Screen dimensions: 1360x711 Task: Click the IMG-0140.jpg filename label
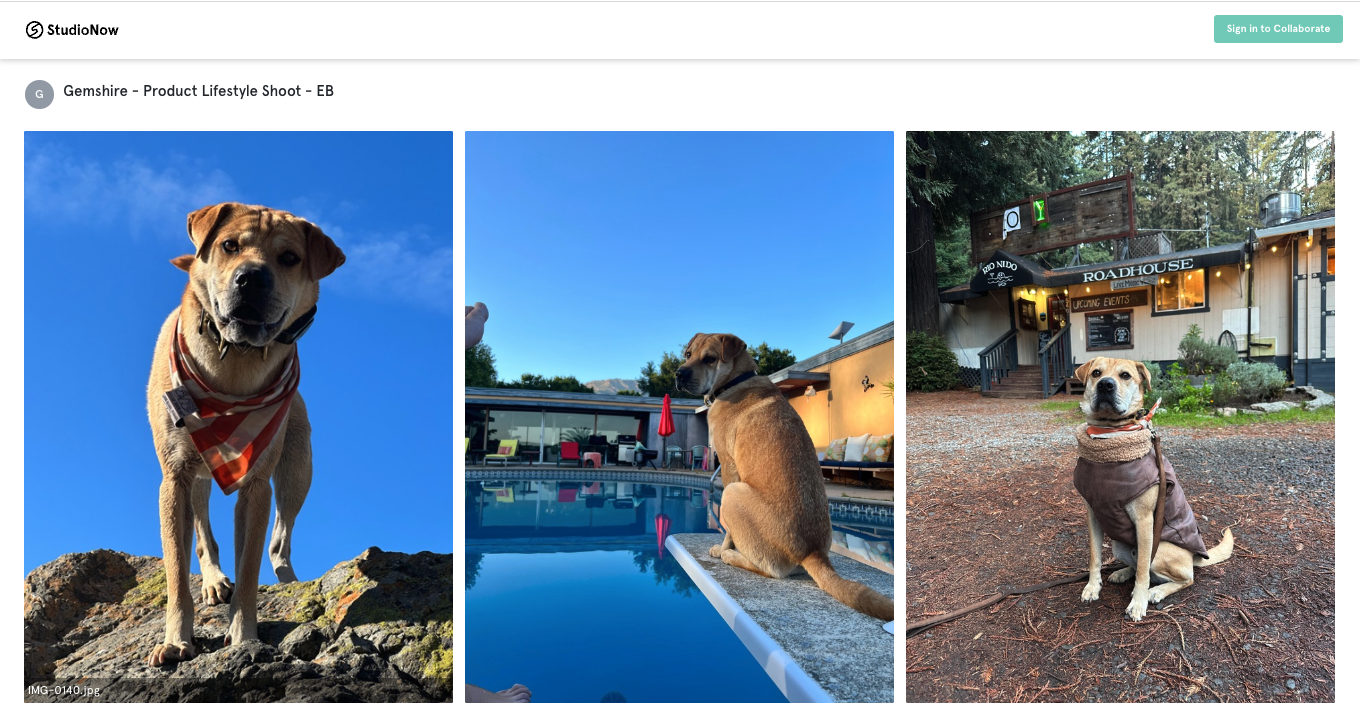tap(64, 690)
